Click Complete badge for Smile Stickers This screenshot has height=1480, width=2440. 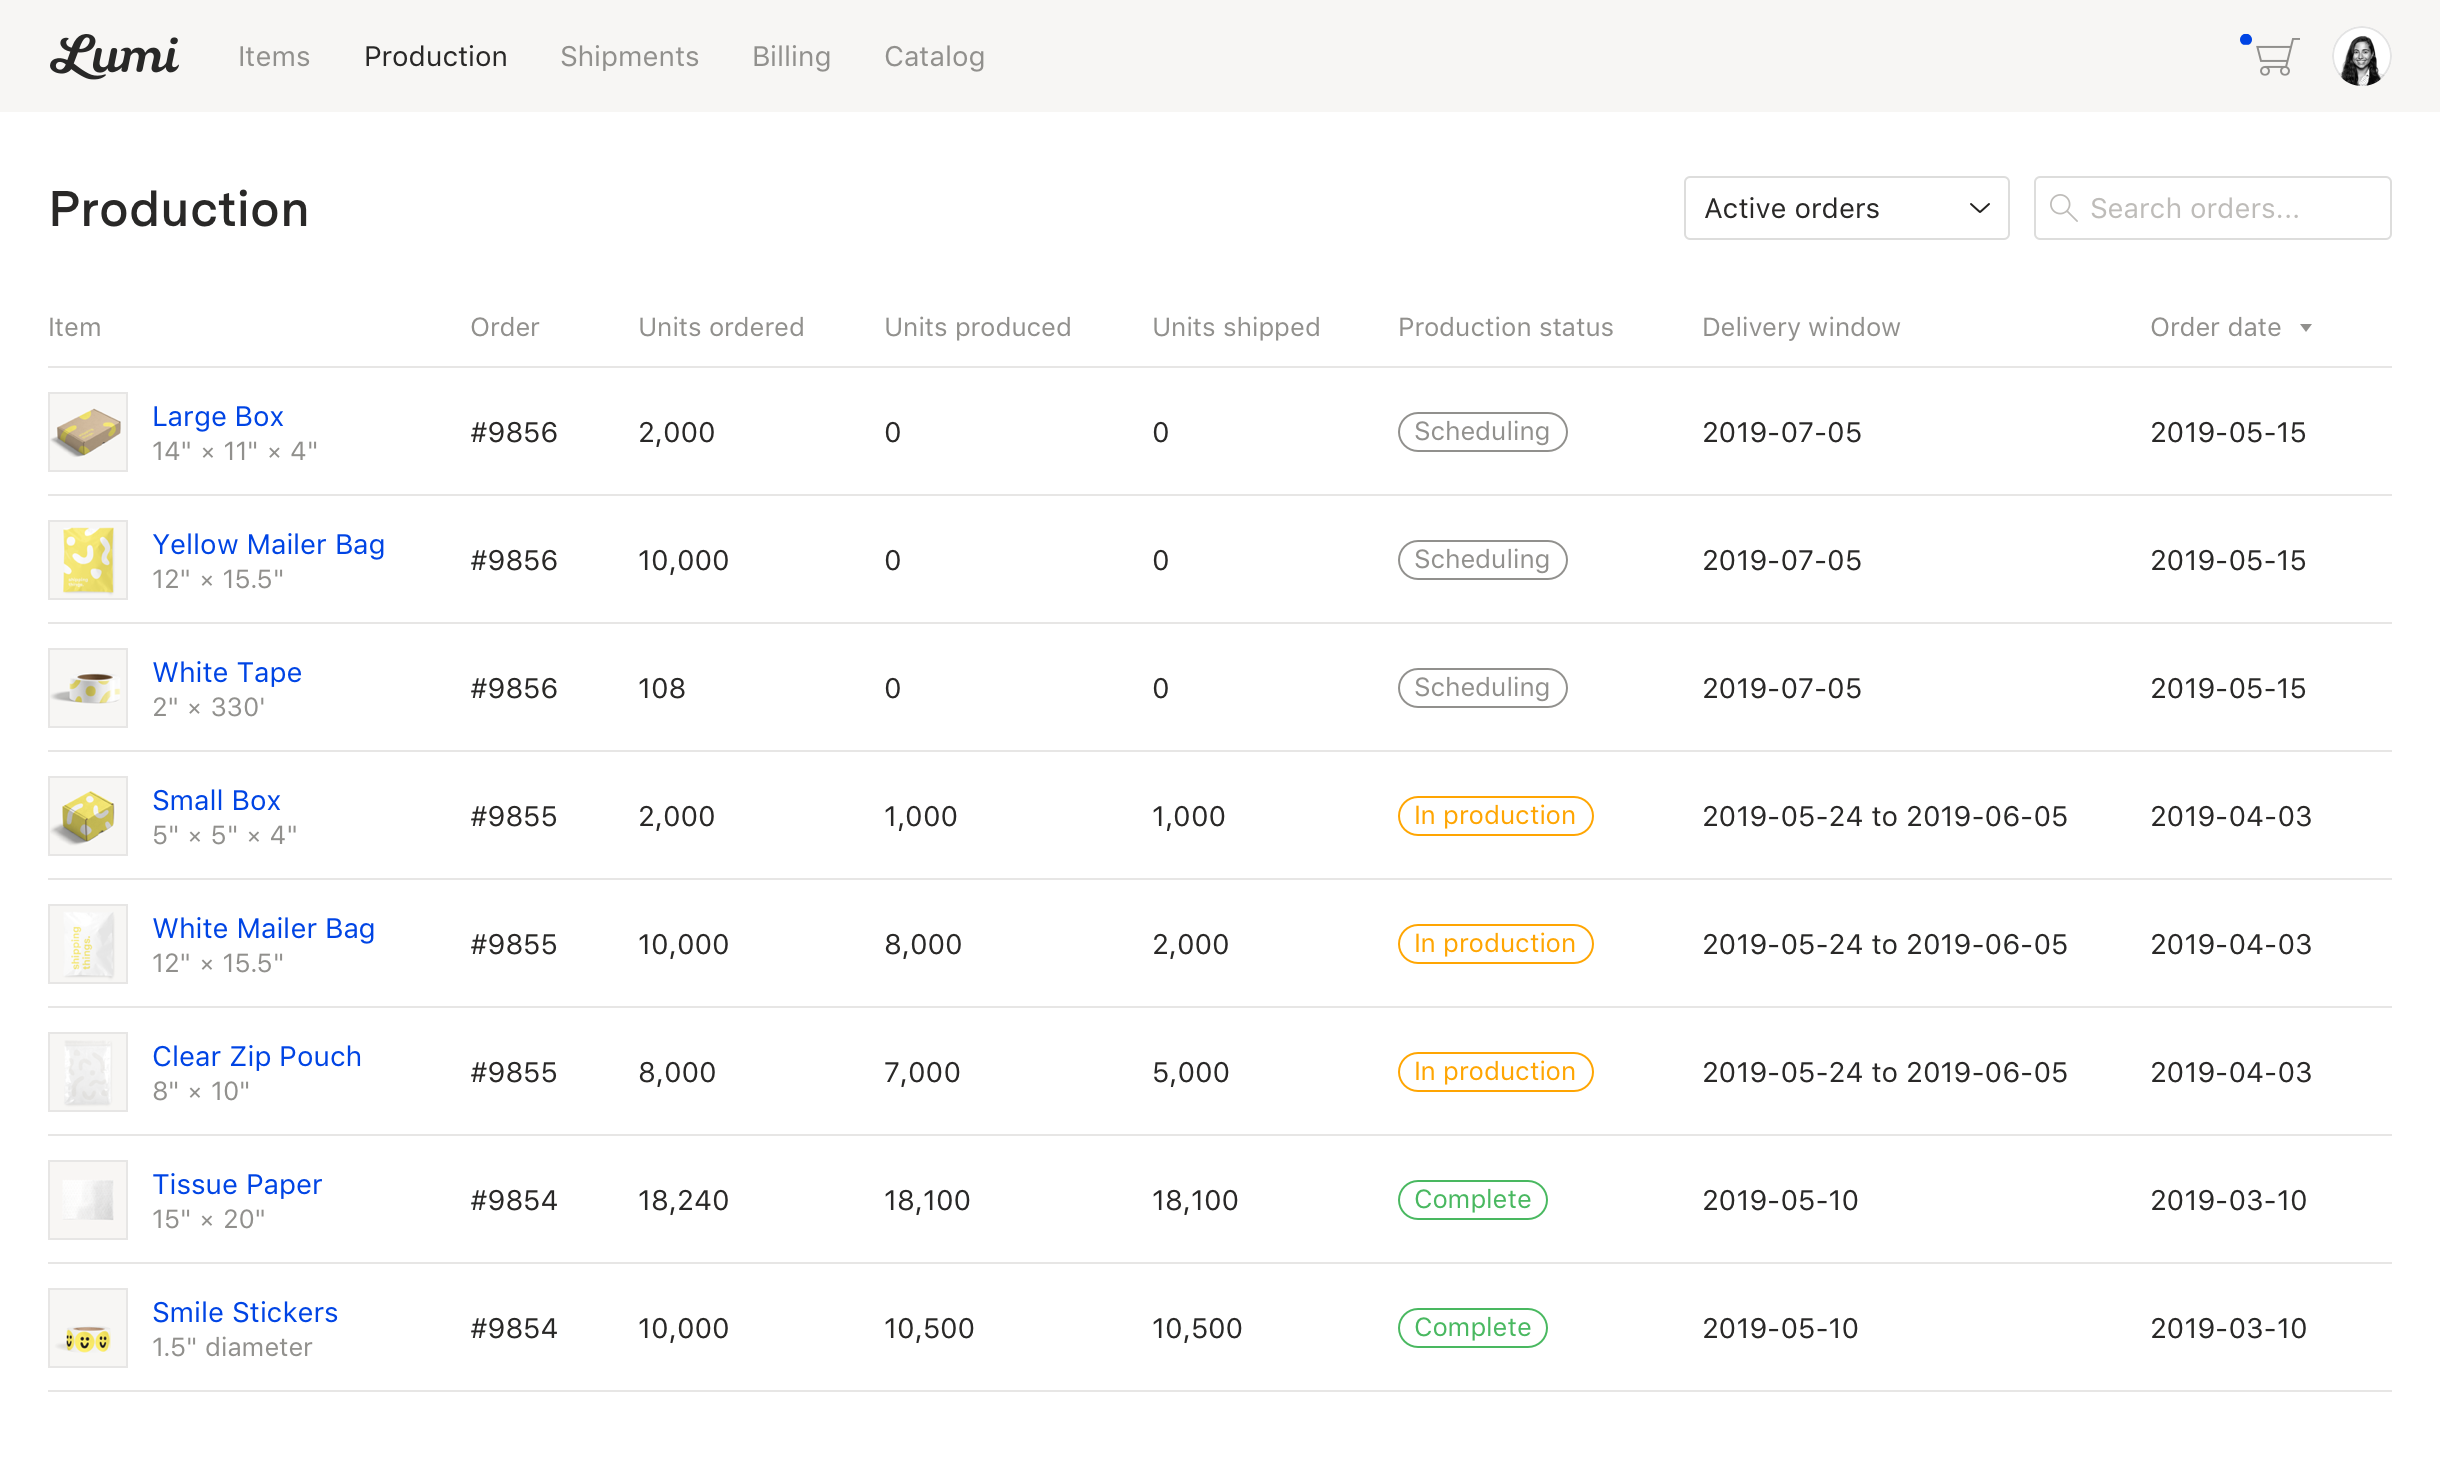1473,1328
